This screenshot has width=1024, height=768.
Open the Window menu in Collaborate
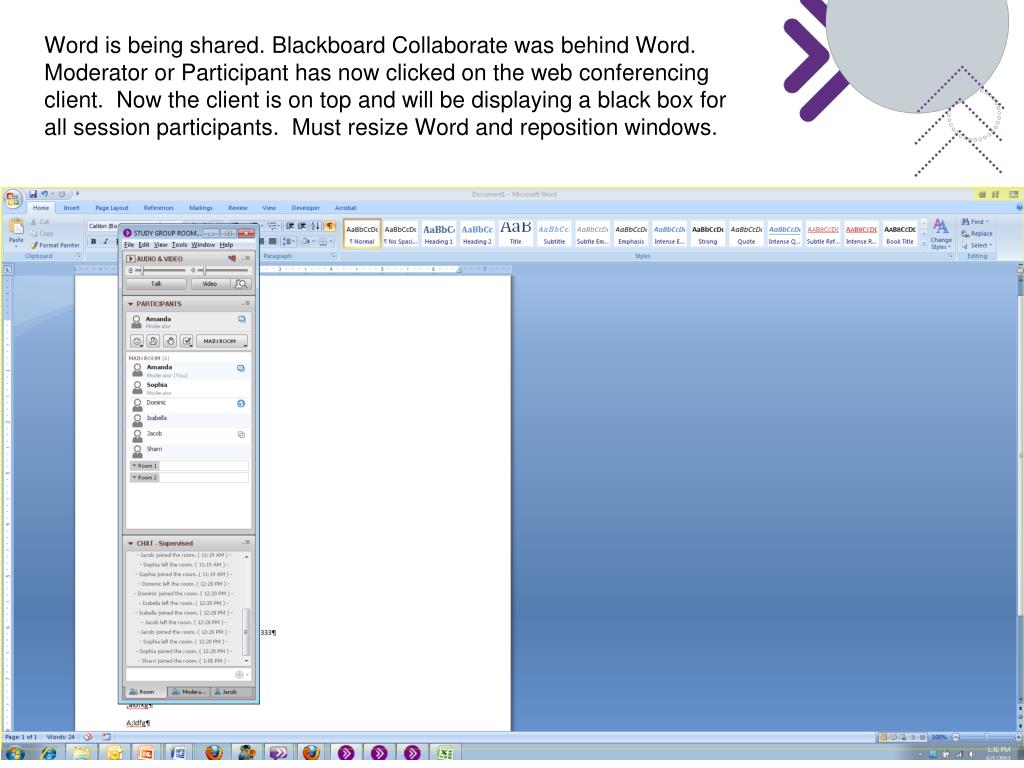(202, 245)
